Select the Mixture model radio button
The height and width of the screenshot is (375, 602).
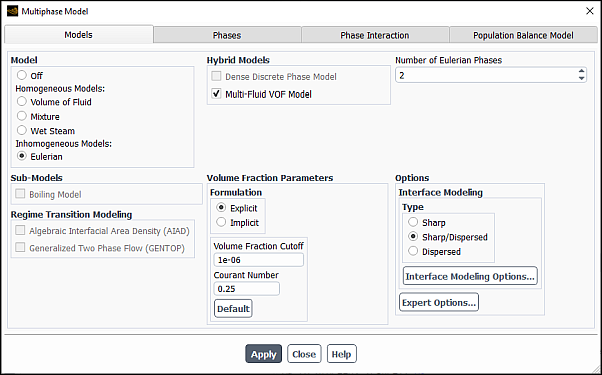22,116
